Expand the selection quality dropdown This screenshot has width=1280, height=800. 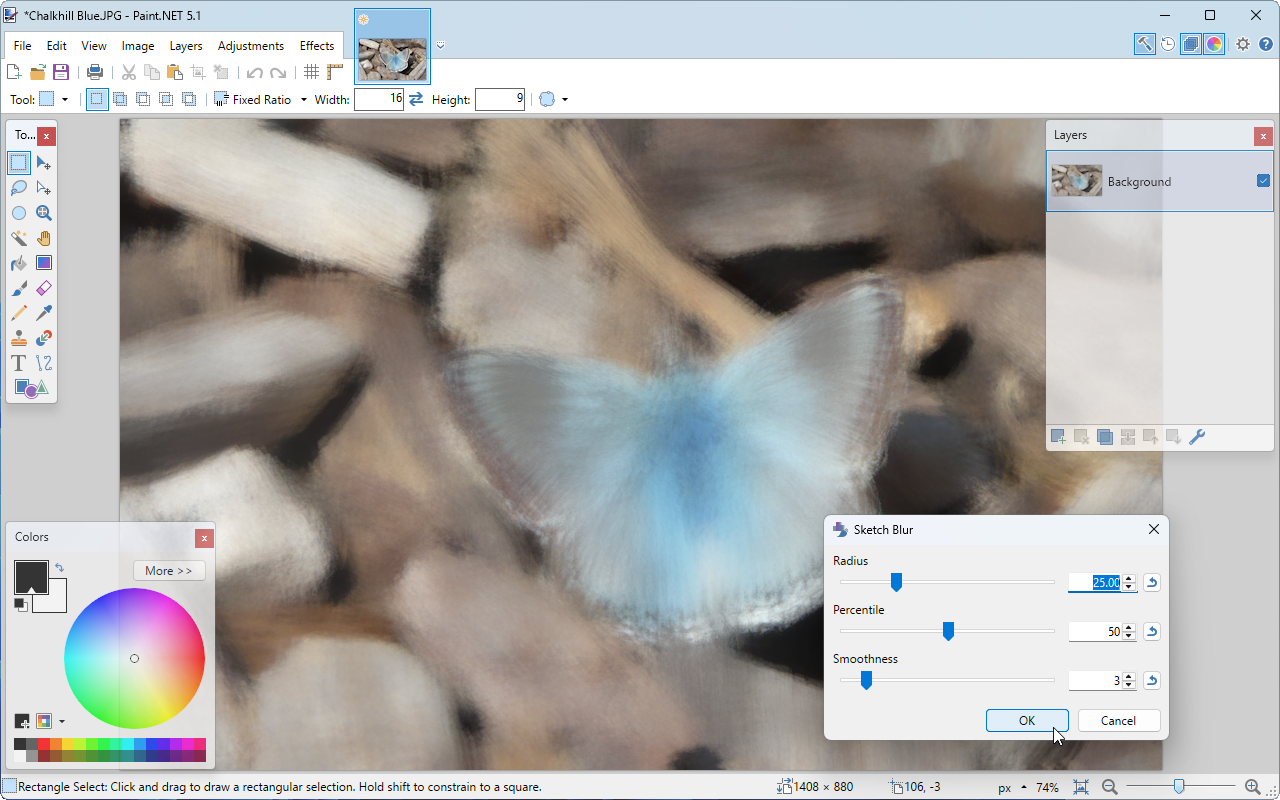click(565, 99)
